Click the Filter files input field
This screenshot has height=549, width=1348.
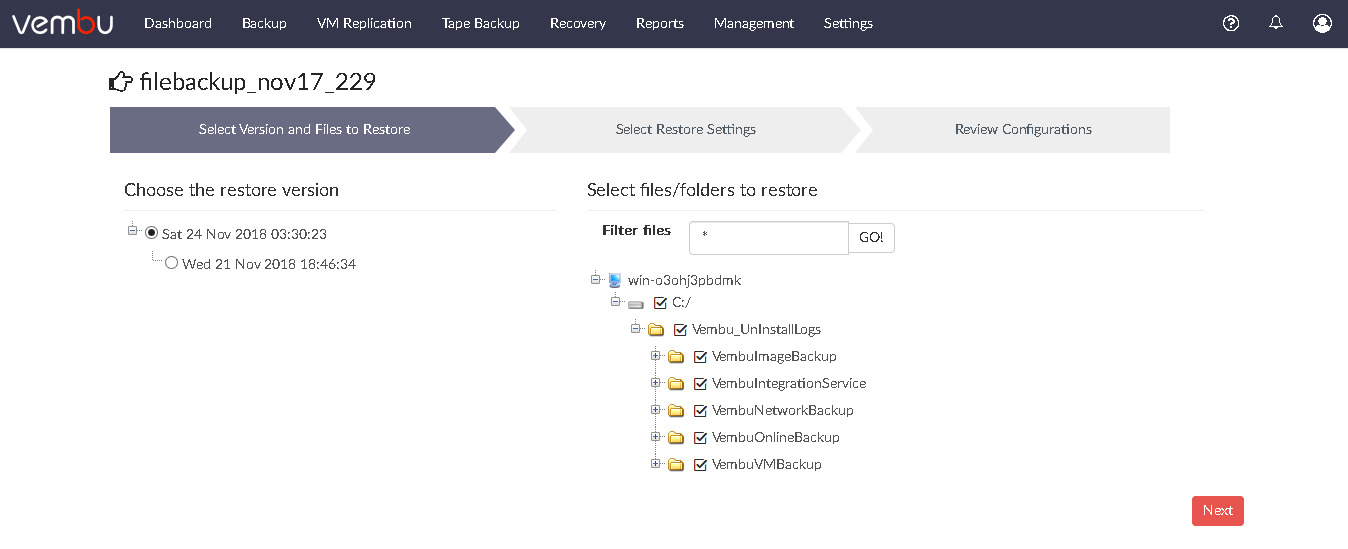769,238
